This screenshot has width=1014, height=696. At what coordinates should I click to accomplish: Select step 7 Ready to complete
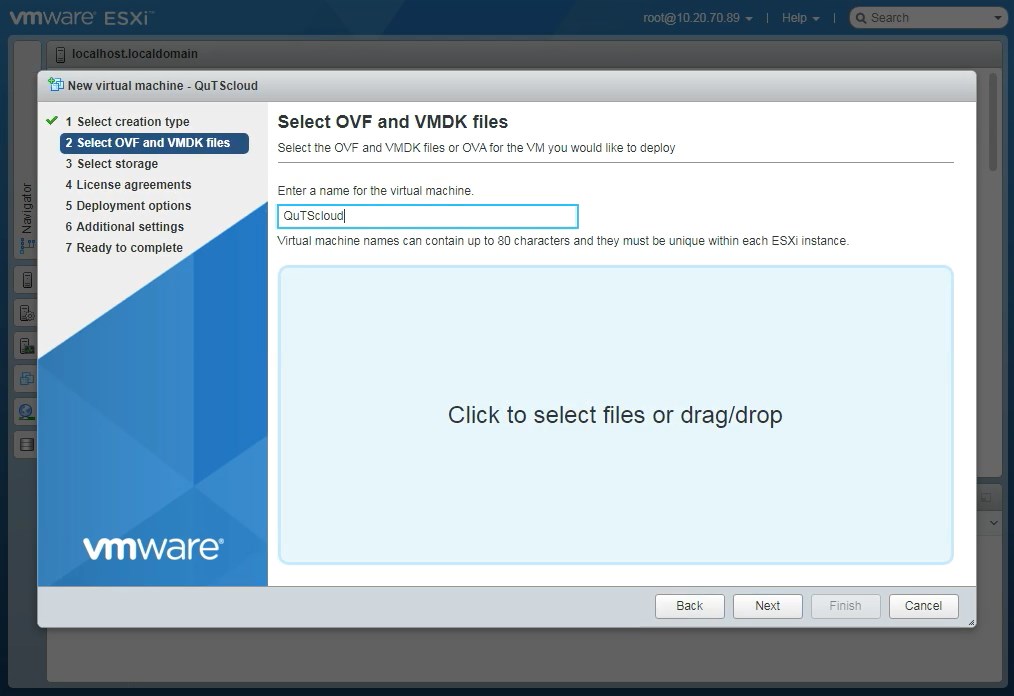click(x=124, y=248)
